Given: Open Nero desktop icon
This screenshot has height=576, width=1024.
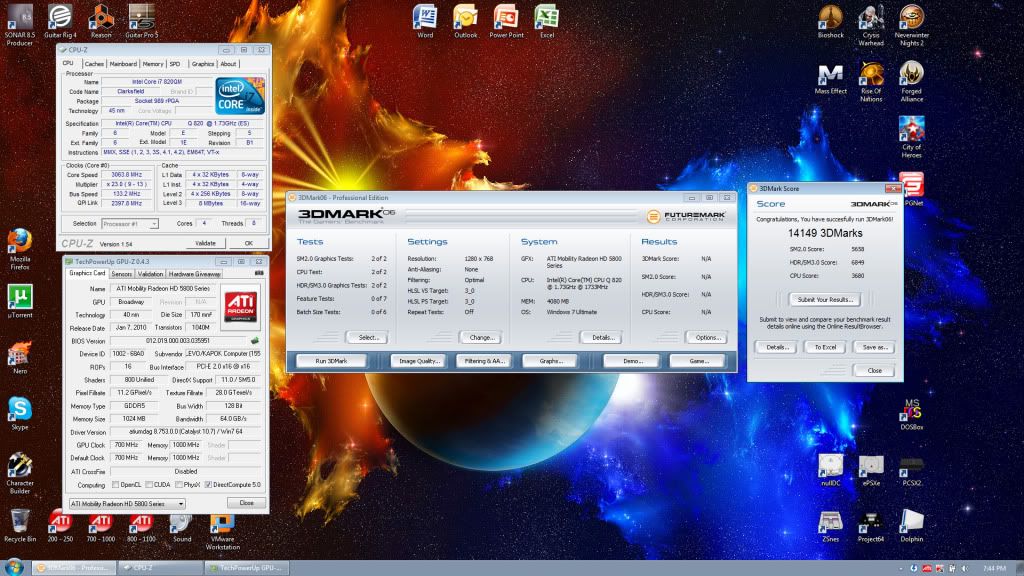Looking at the screenshot, I should (x=20, y=357).
